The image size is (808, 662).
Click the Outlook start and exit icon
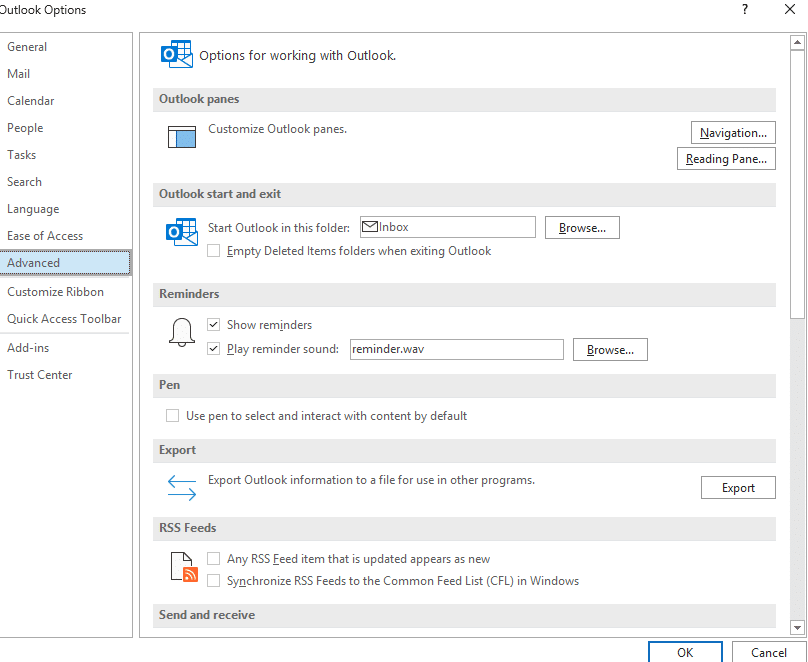point(181,233)
